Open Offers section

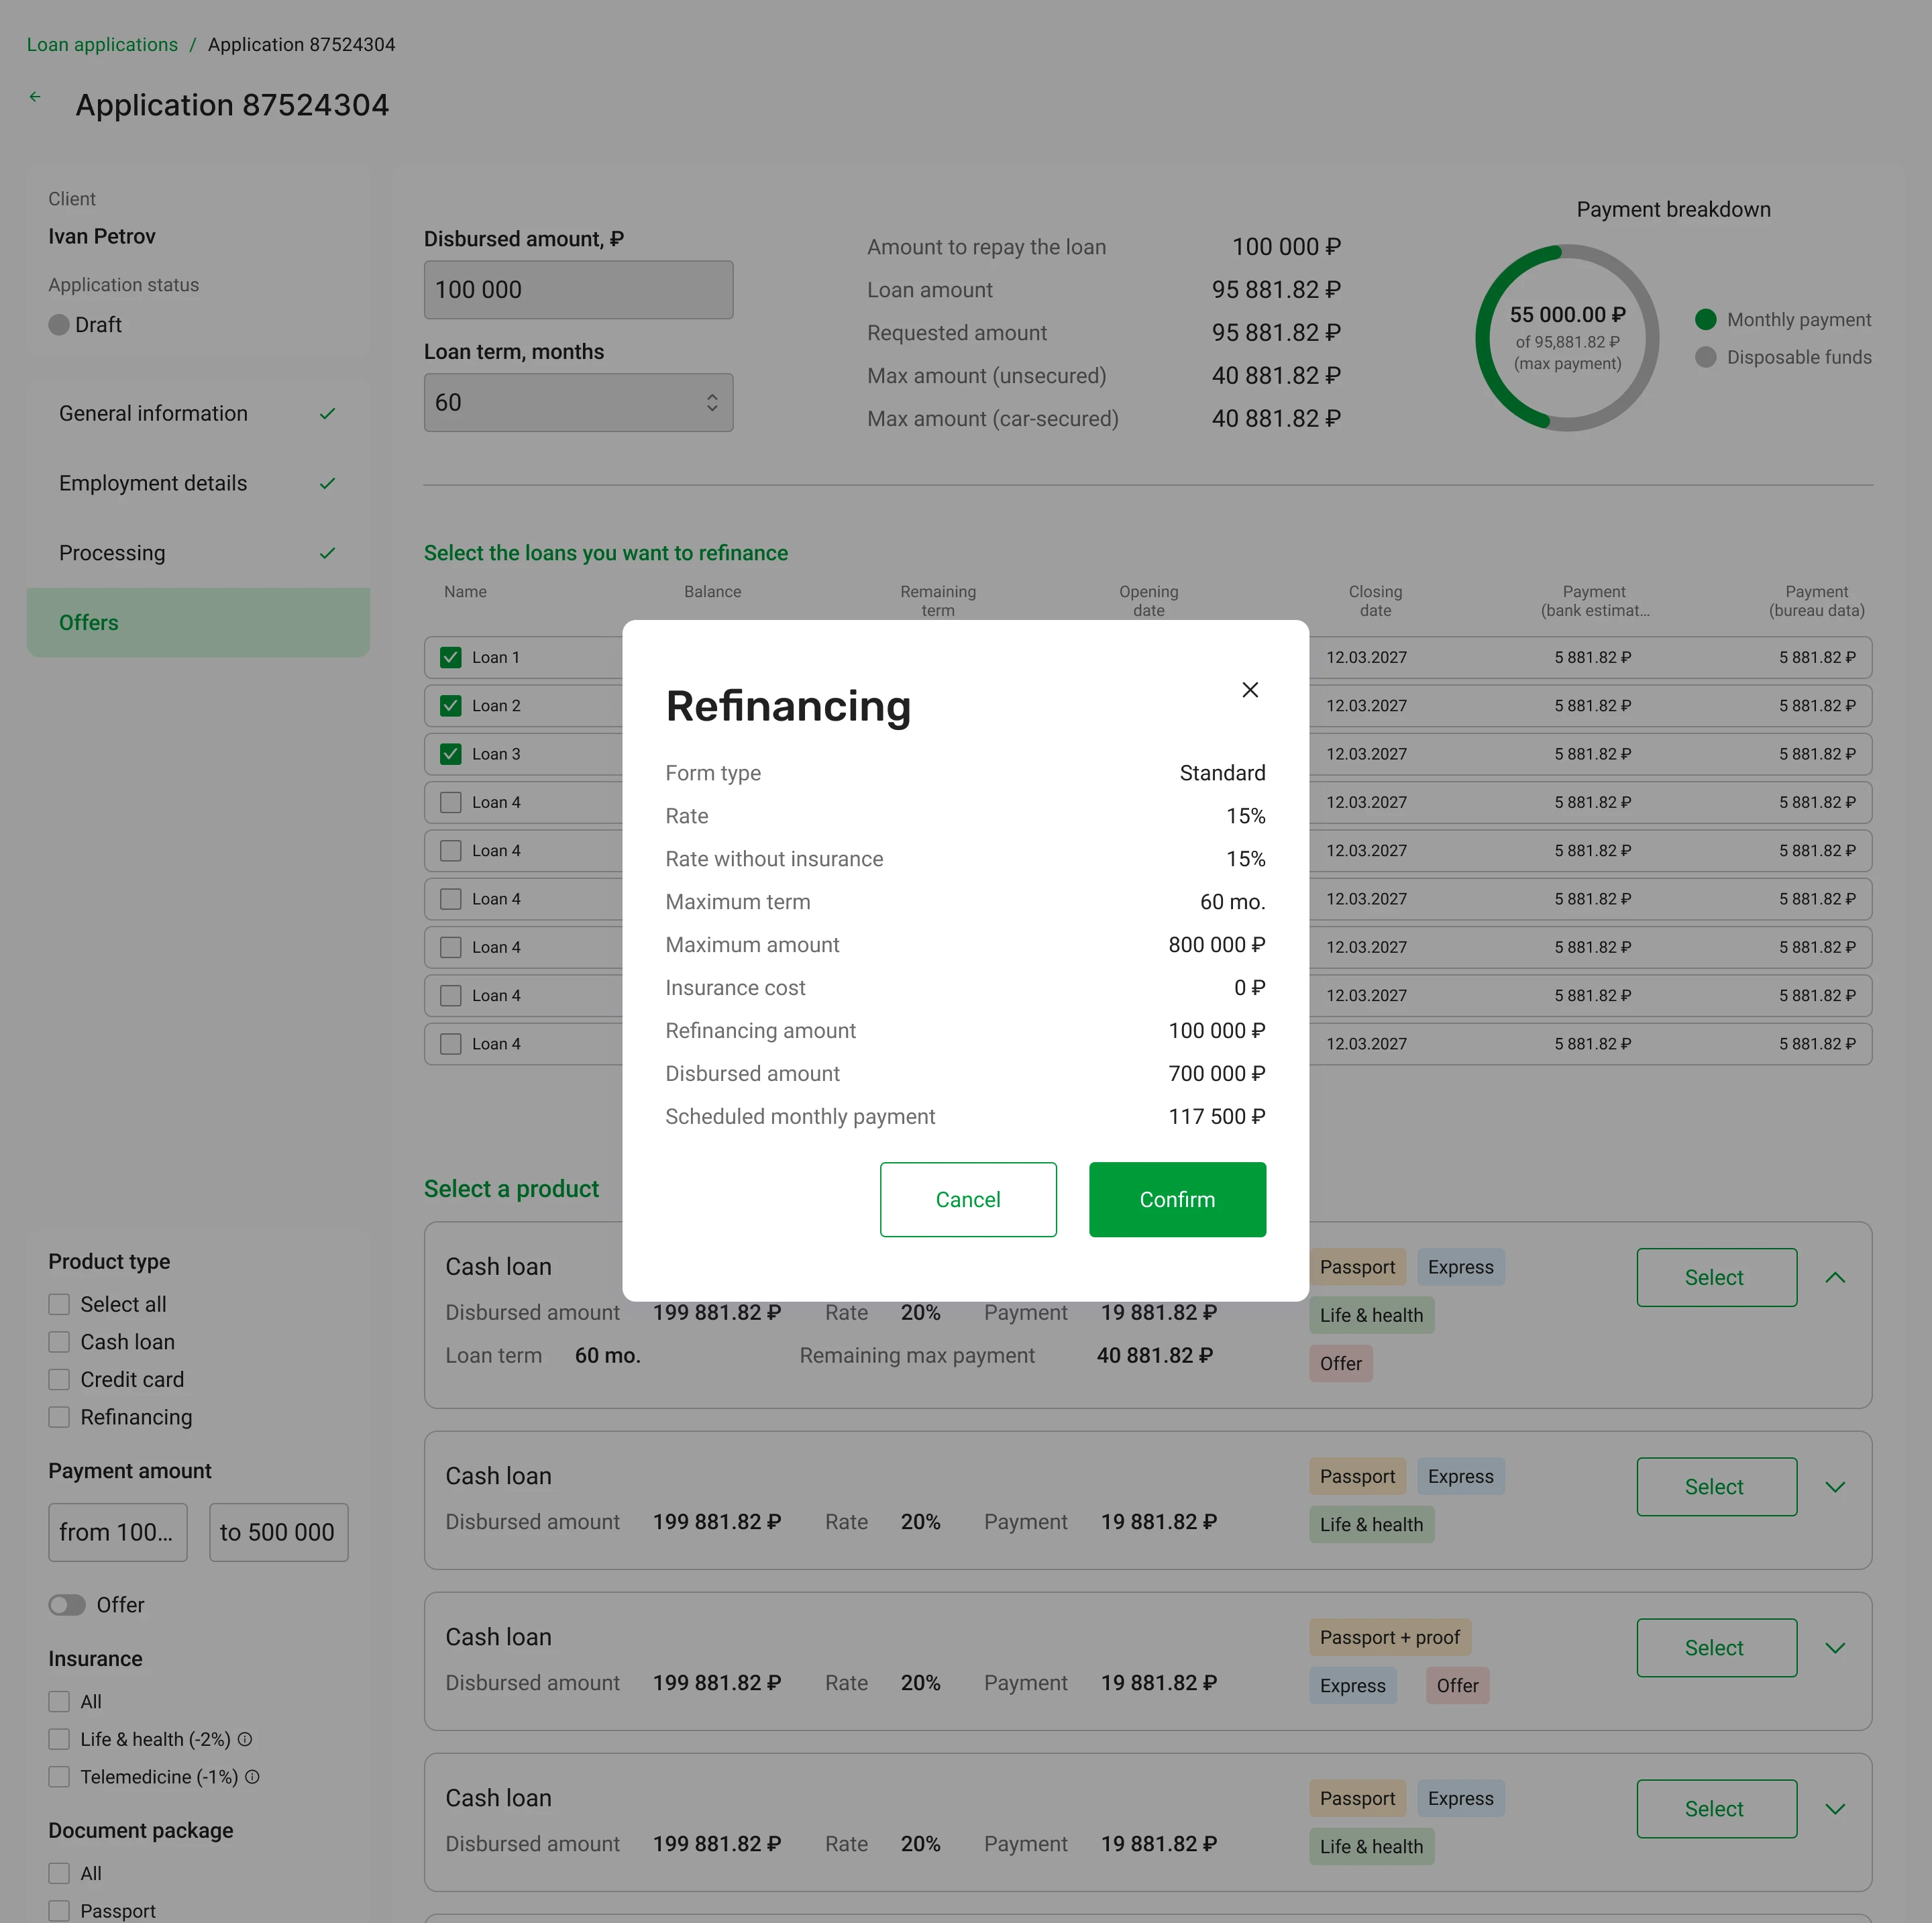coord(198,623)
